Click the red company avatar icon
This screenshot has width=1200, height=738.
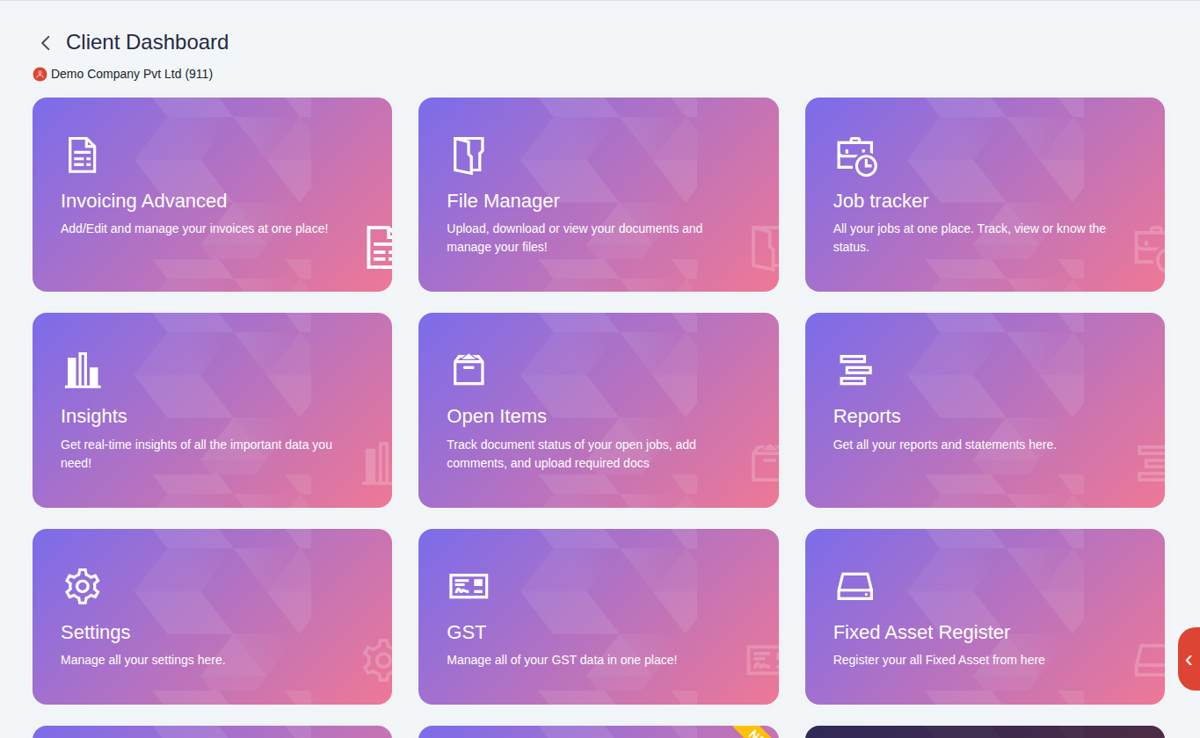pyautogui.click(x=40, y=74)
